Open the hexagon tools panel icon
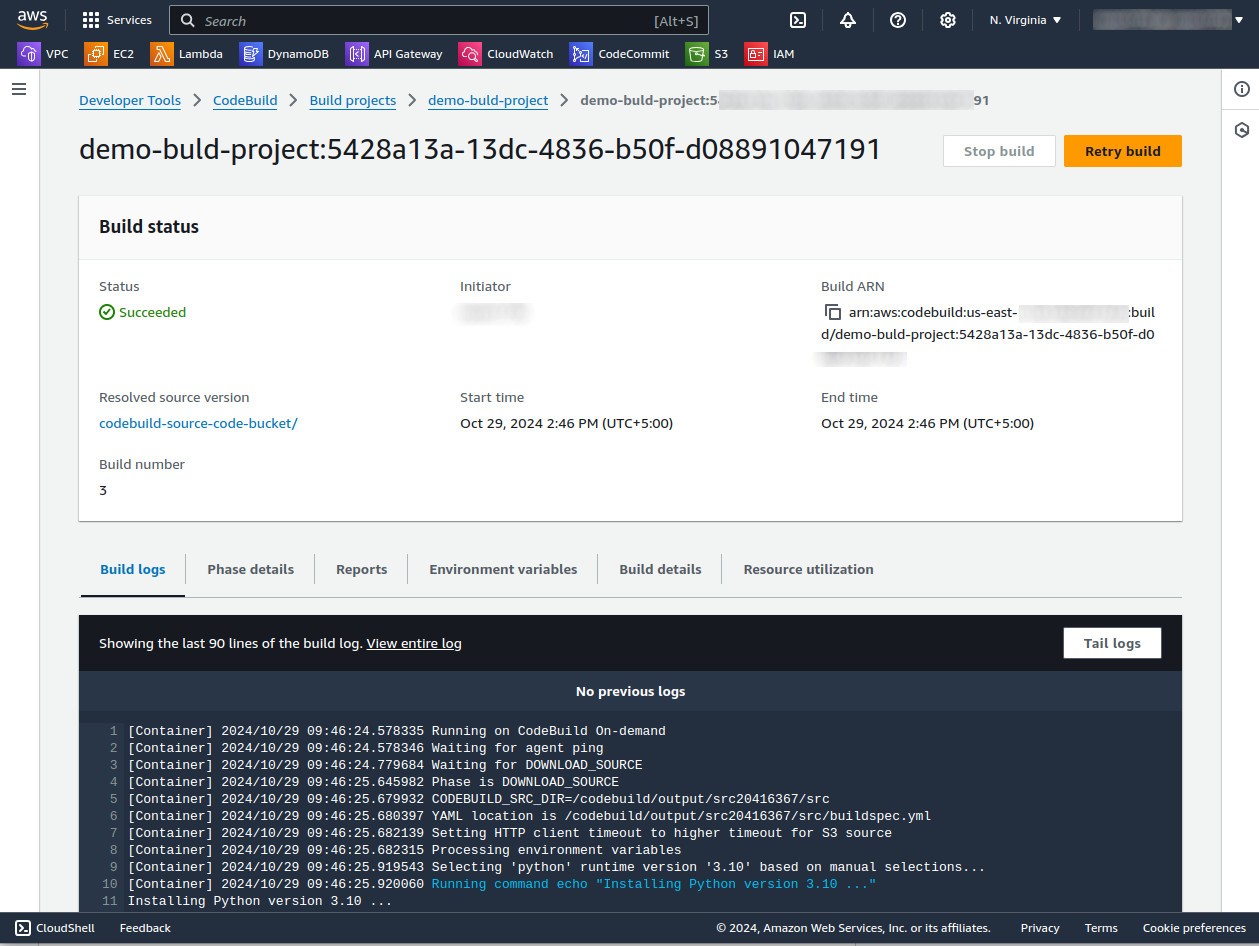The height and width of the screenshot is (946, 1259). pyautogui.click(x=1242, y=130)
